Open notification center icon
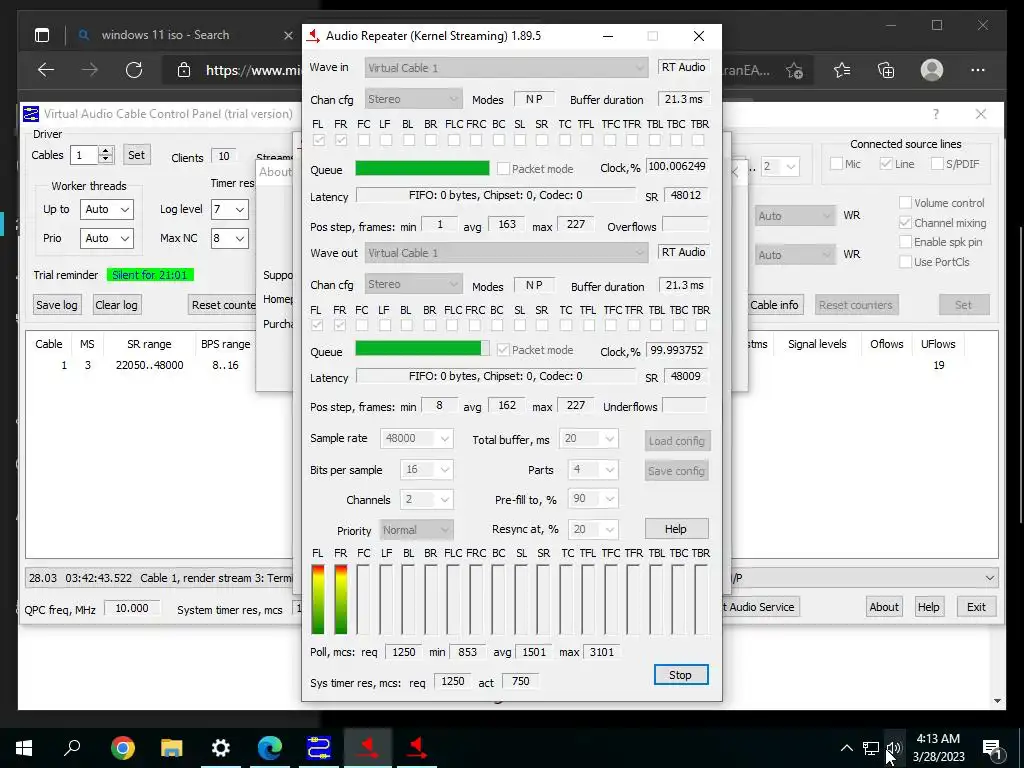The height and width of the screenshot is (768, 1024). tap(992, 748)
